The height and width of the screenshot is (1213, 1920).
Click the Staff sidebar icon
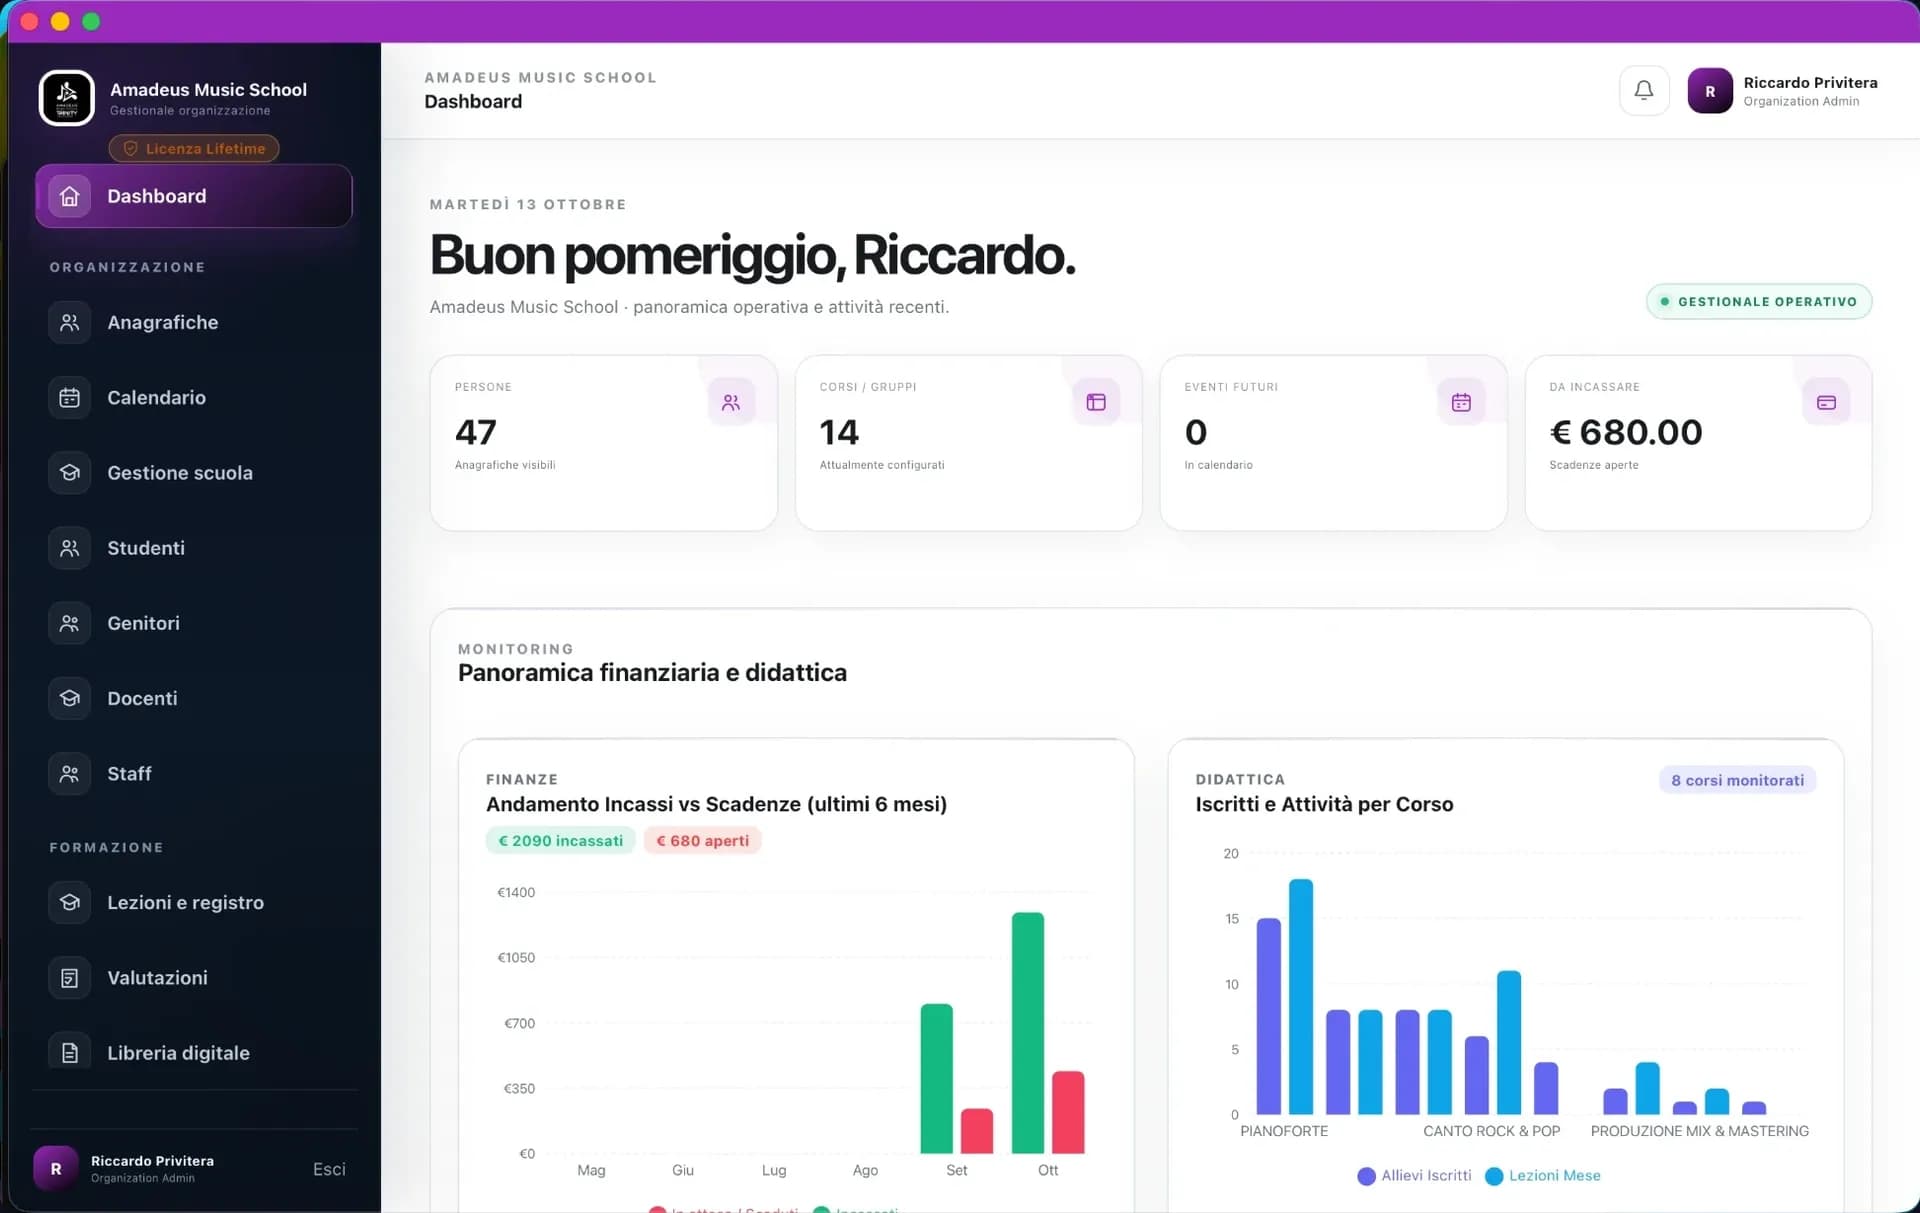[x=69, y=773]
